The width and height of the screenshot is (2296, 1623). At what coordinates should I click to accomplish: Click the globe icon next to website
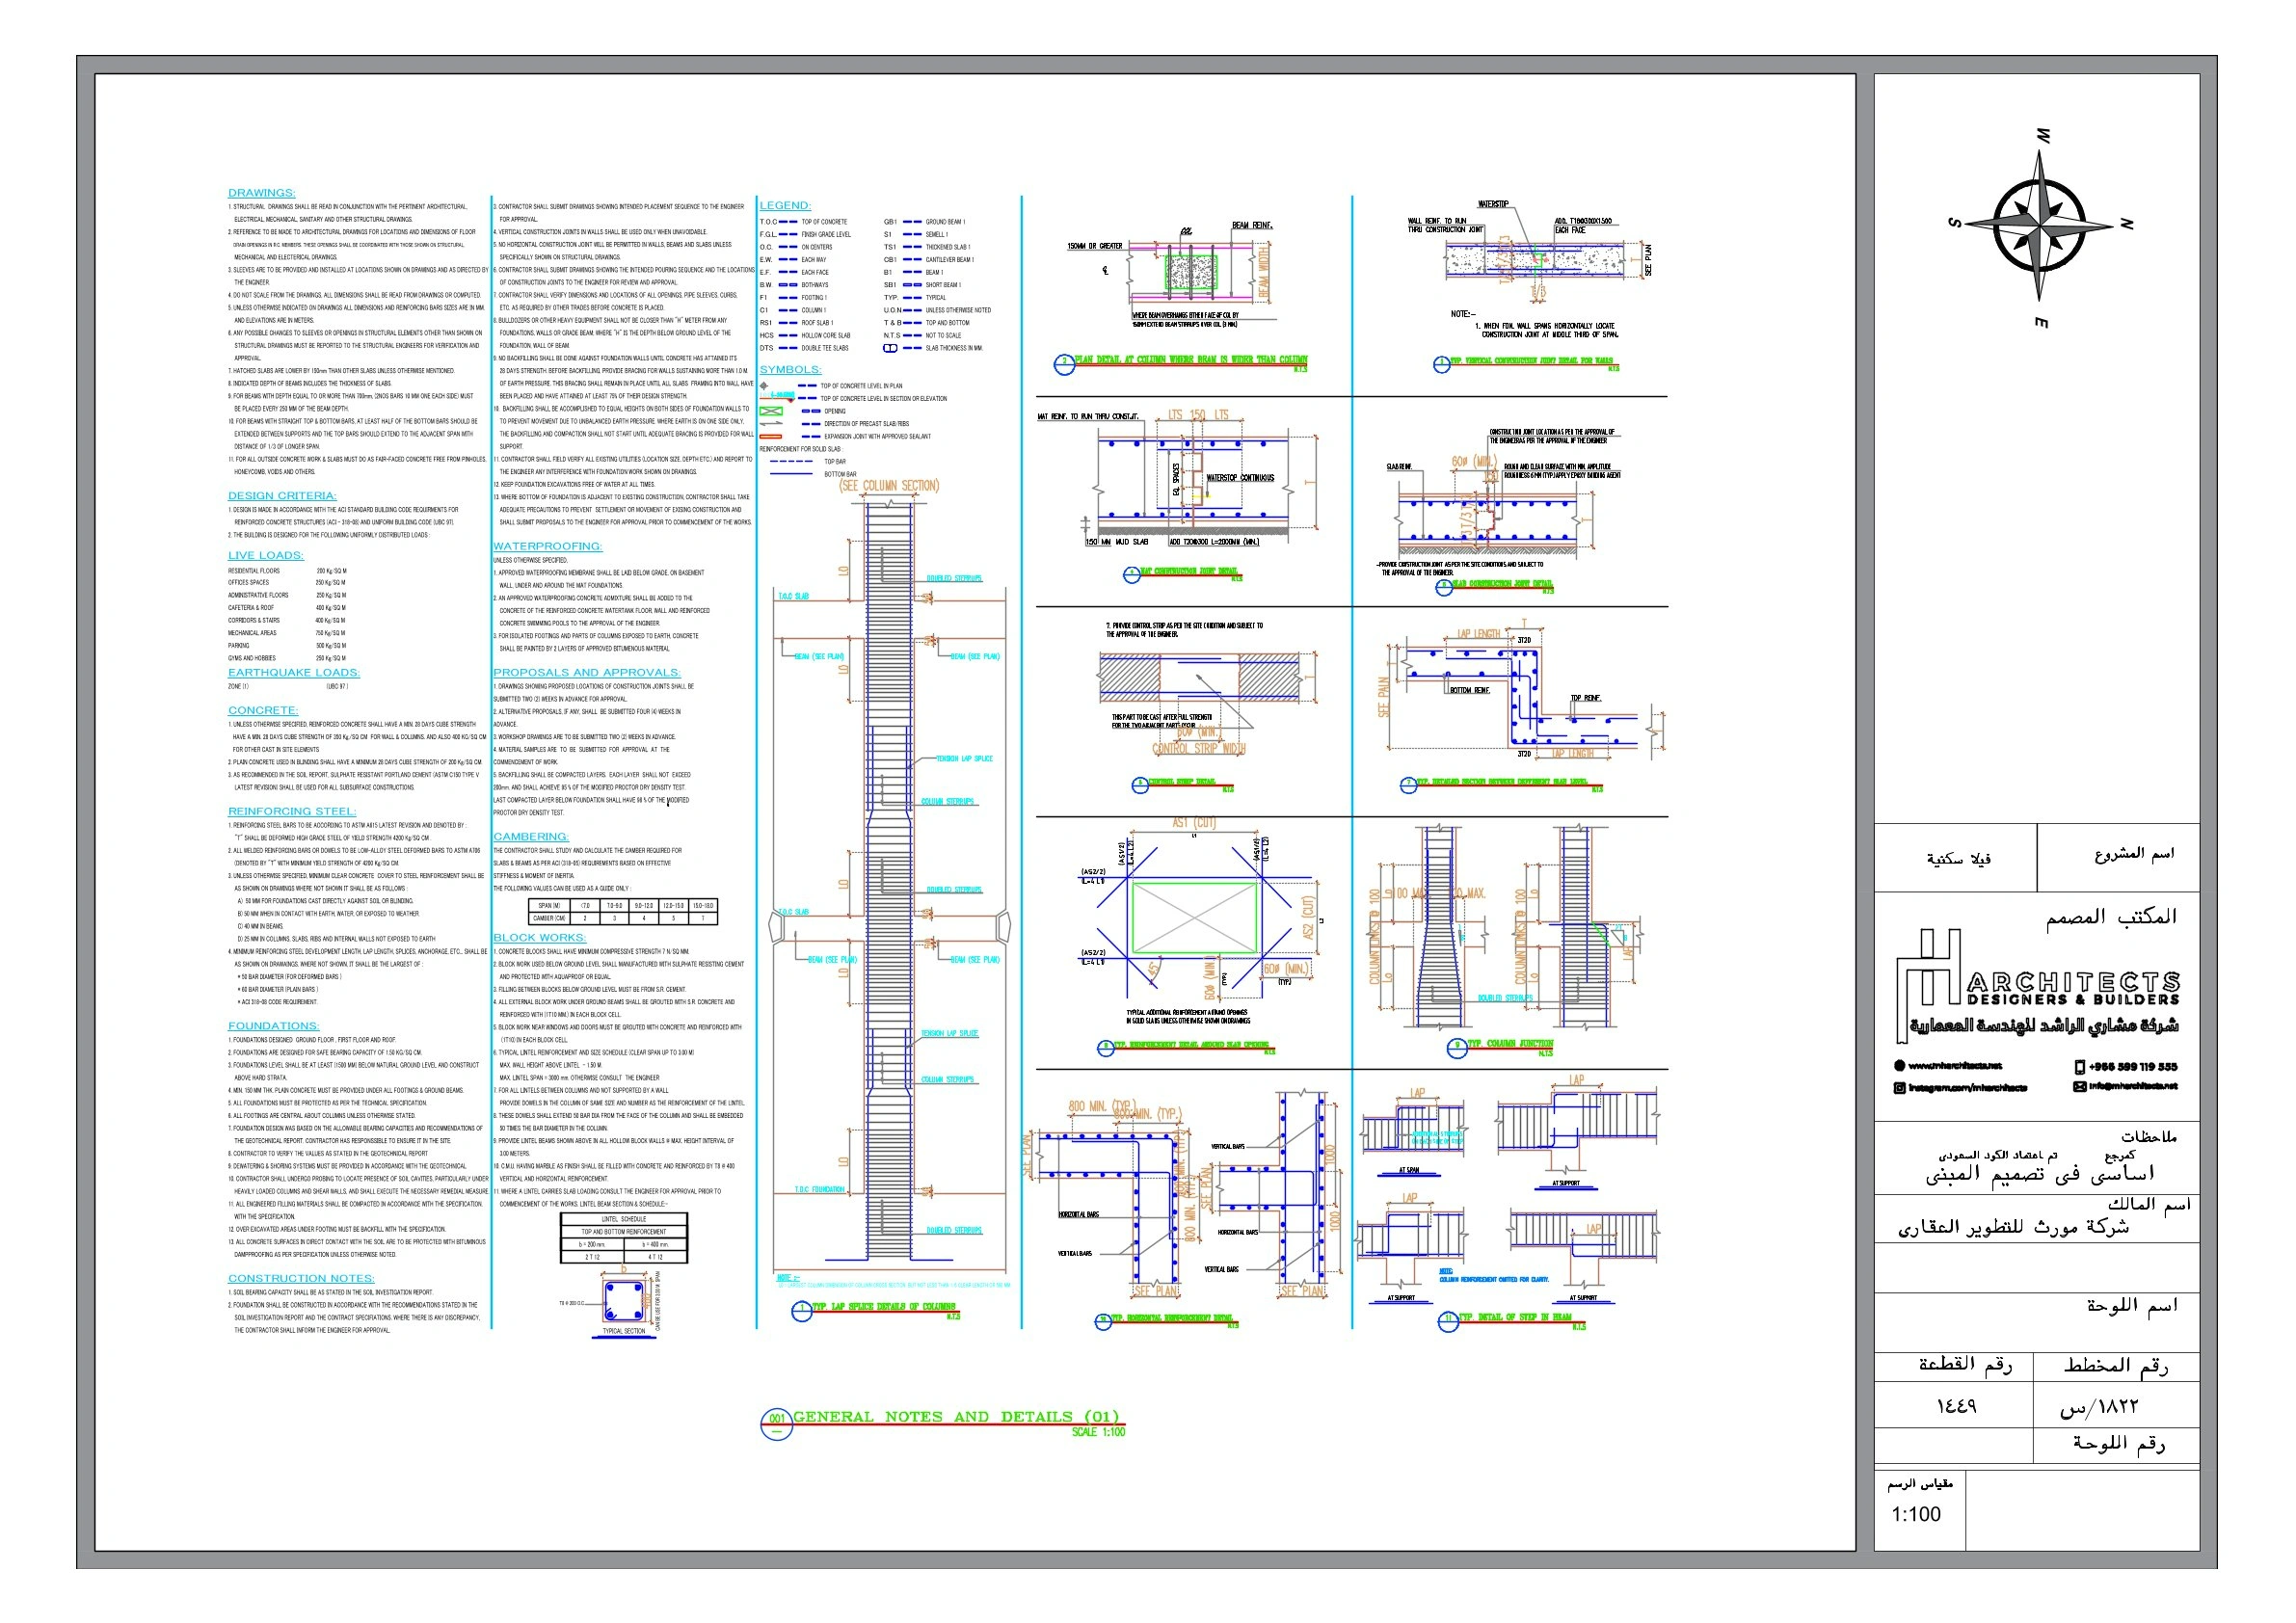(1899, 1066)
